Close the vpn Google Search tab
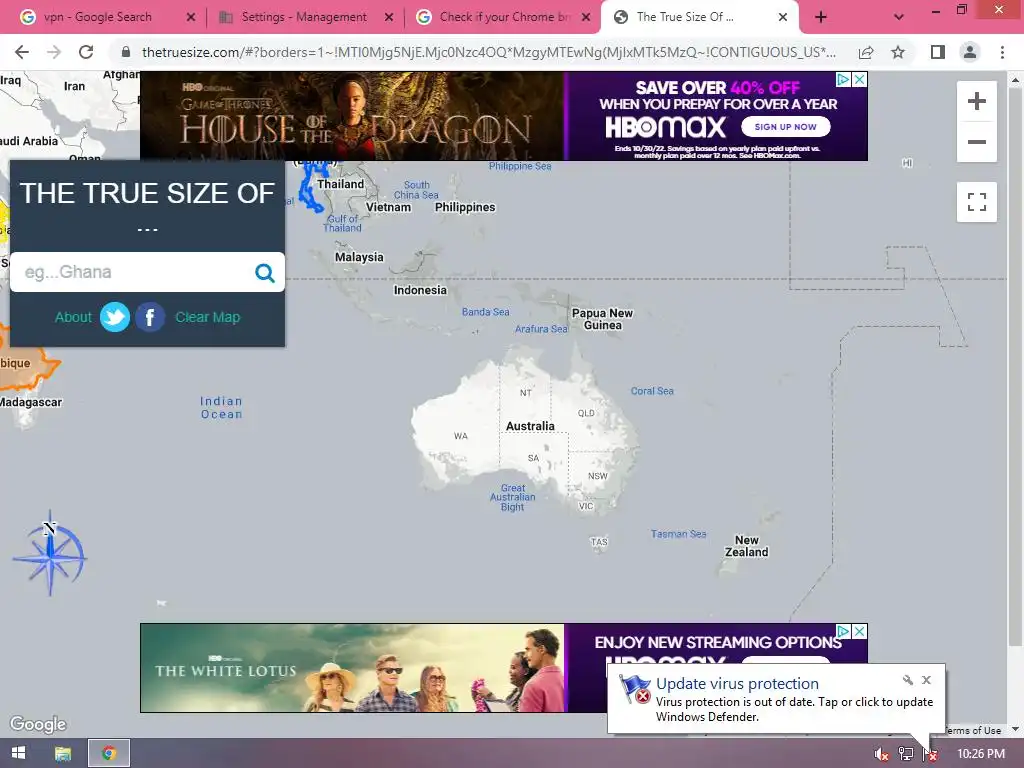Image resolution: width=1024 pixels, height=768 pixels. (191, 18)
